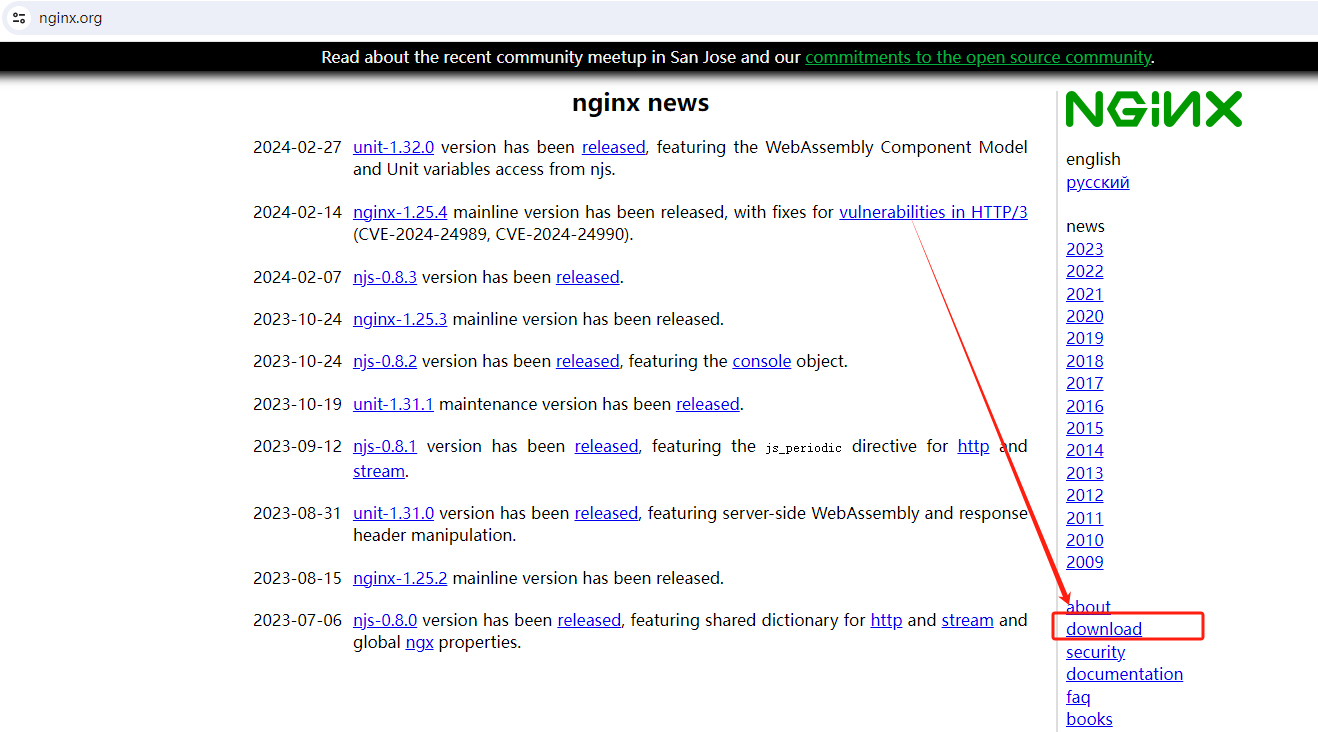Click the ngx properties link

point(419,642)
